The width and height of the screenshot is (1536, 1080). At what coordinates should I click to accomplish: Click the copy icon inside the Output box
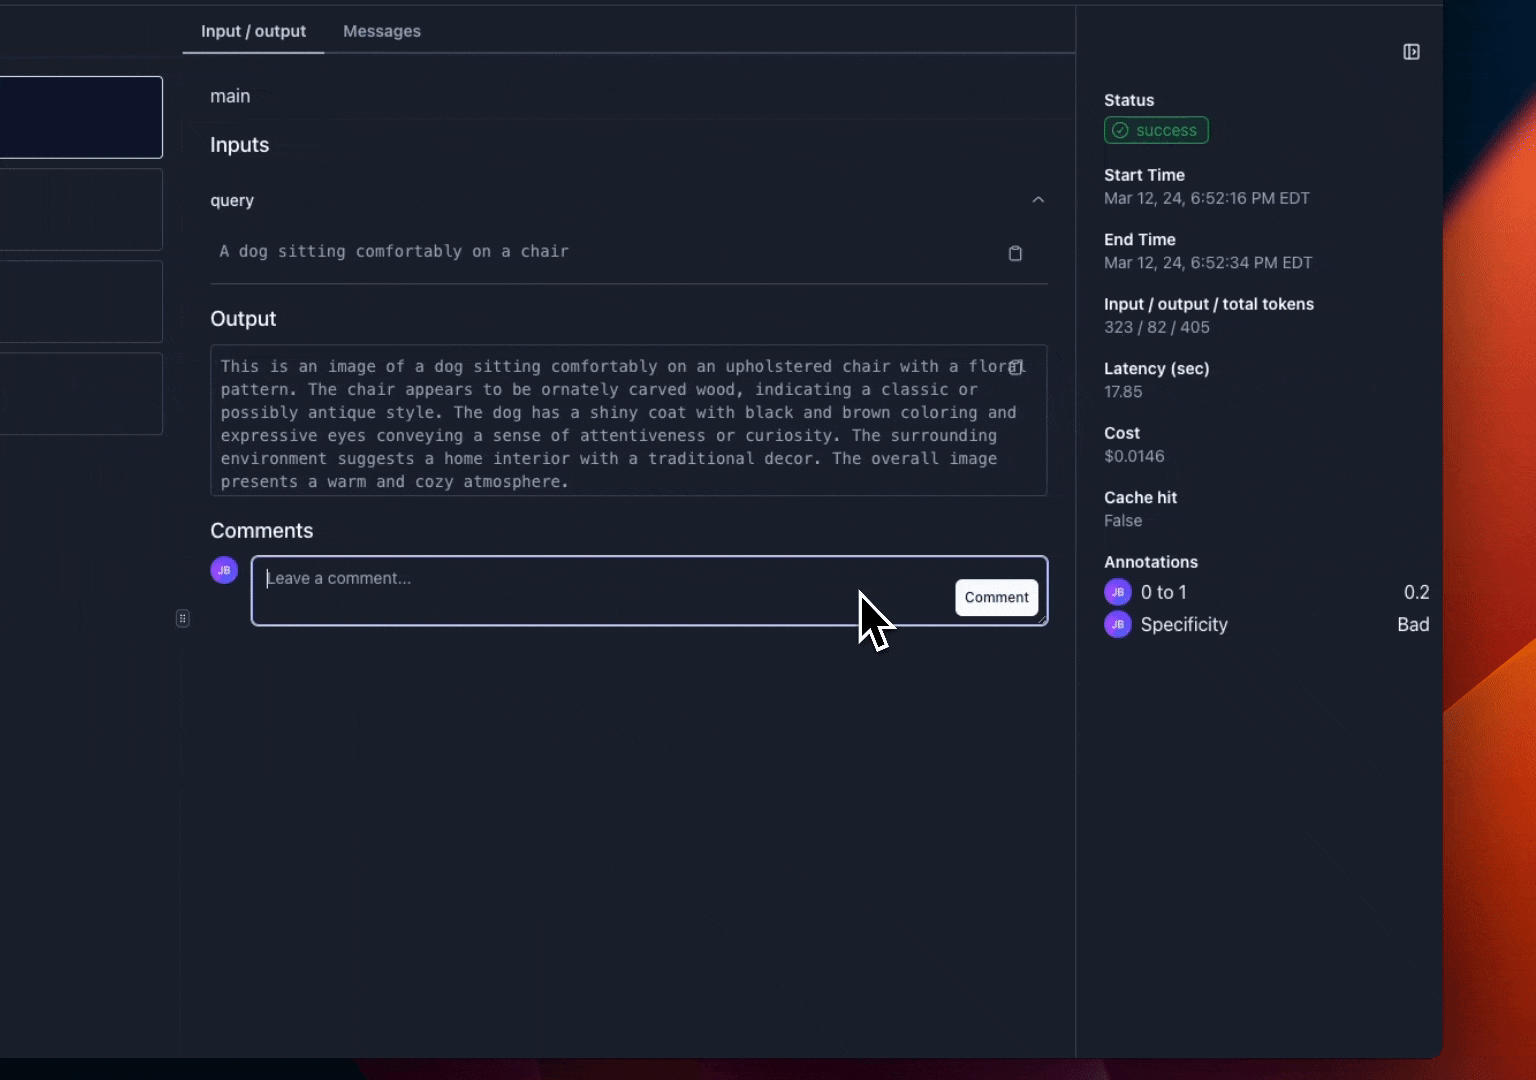tap(1015, 368)
